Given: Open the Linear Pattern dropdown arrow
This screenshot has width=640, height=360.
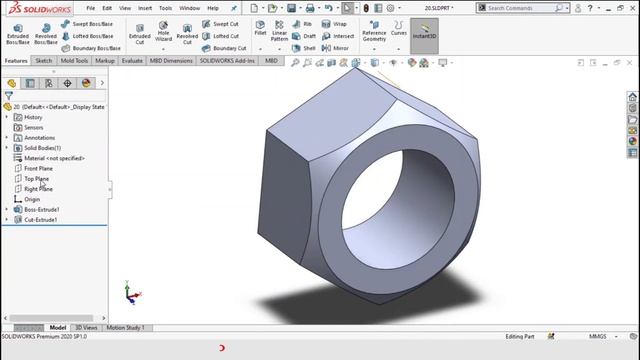Looking at the screenshot, I should click(x=279, y=49).
